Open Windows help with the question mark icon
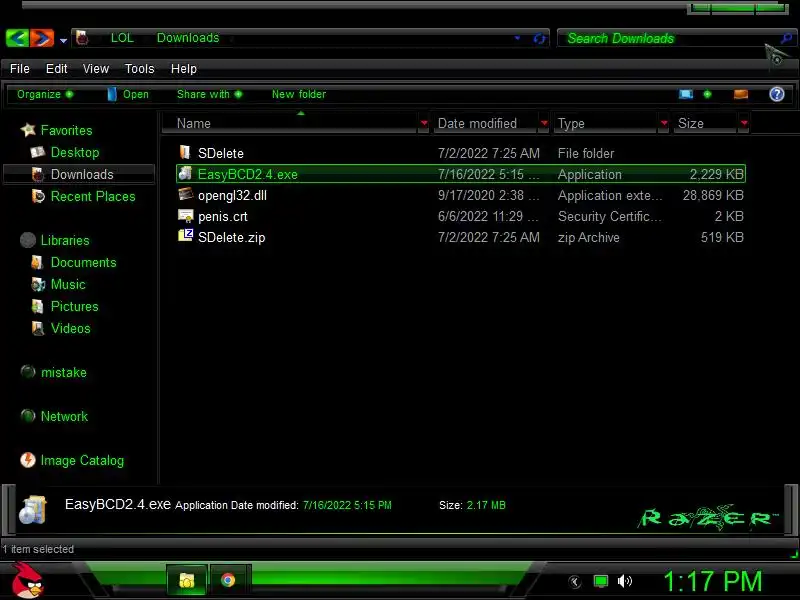The image size is (800, 600). coord(777,94)
